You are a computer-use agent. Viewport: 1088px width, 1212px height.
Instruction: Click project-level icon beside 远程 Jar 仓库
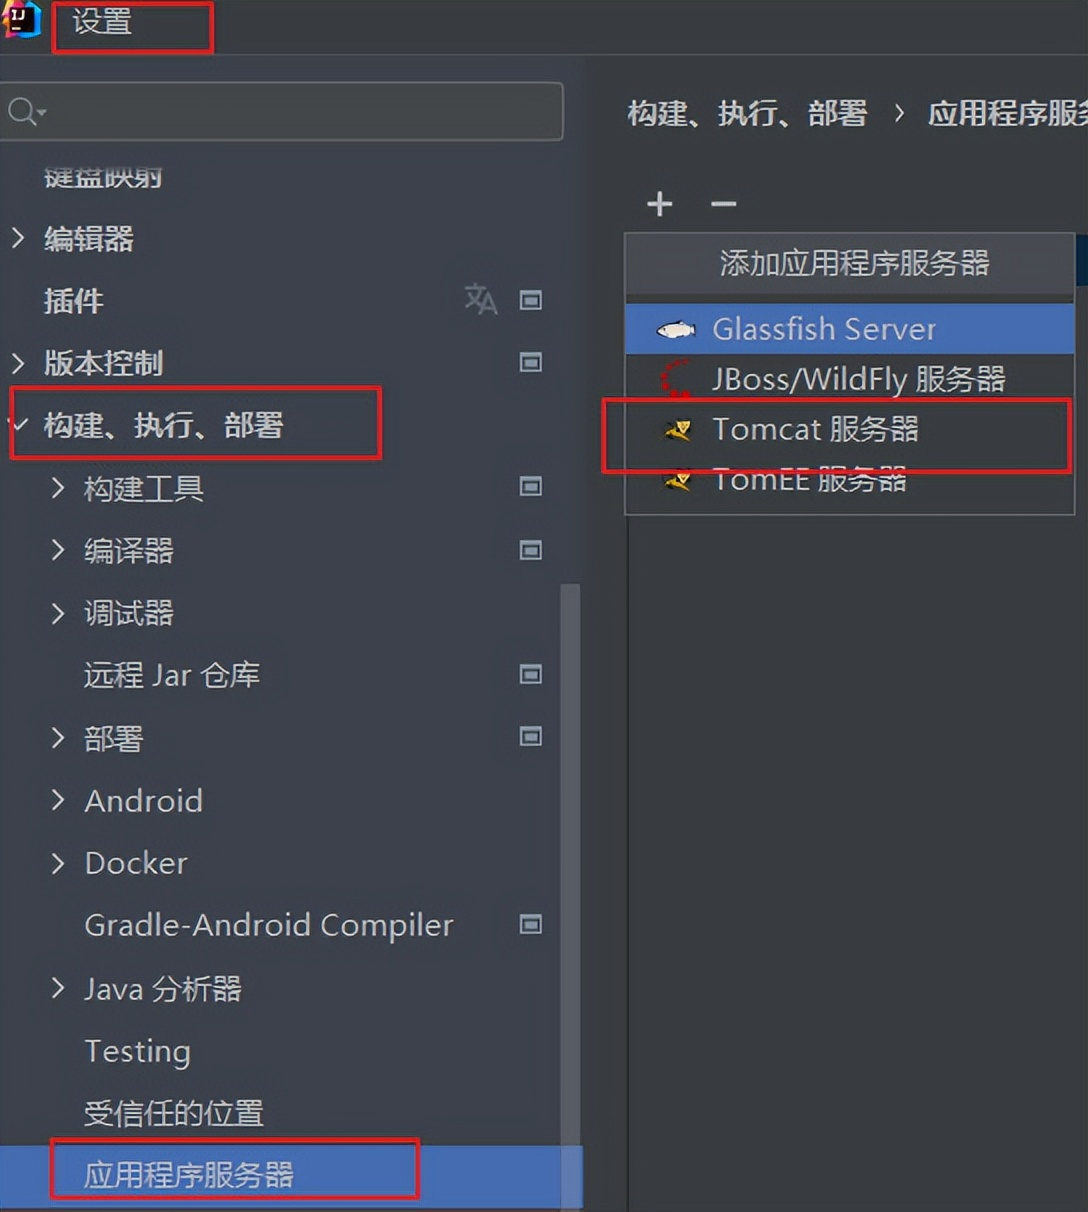click(x=531, y=674)
